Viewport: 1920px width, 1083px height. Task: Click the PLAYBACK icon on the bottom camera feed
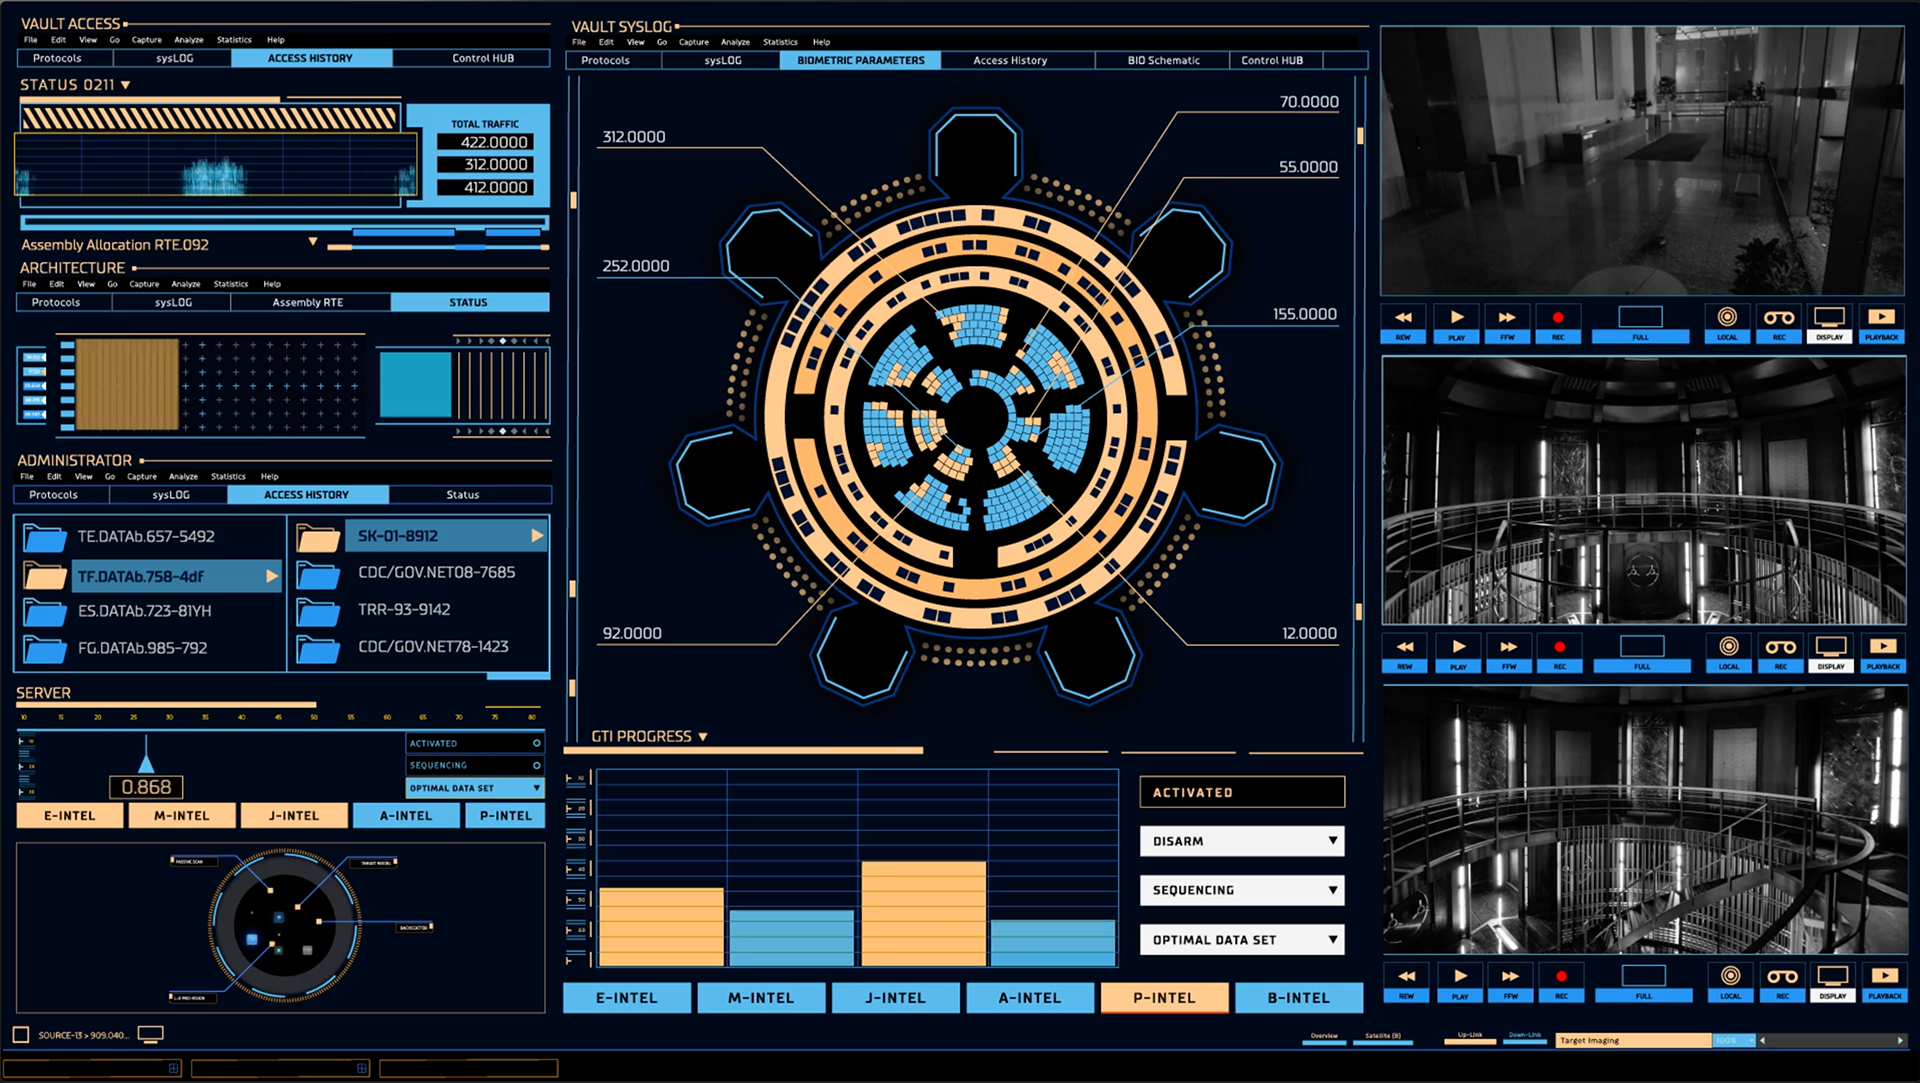[x=1884, y=977]
